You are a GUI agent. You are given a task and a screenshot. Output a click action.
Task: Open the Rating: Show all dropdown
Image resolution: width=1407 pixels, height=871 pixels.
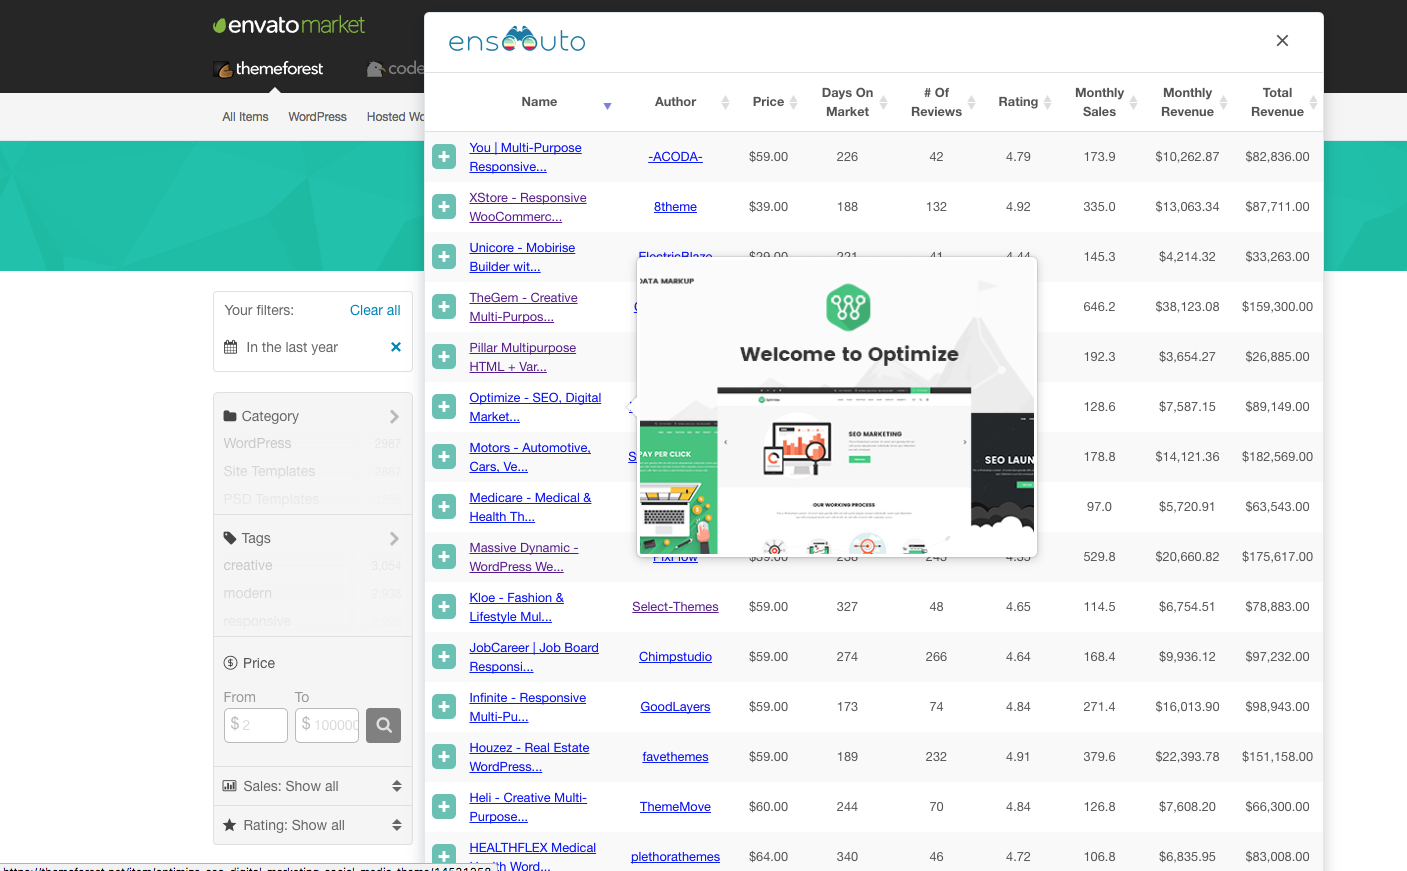[313, 825]
